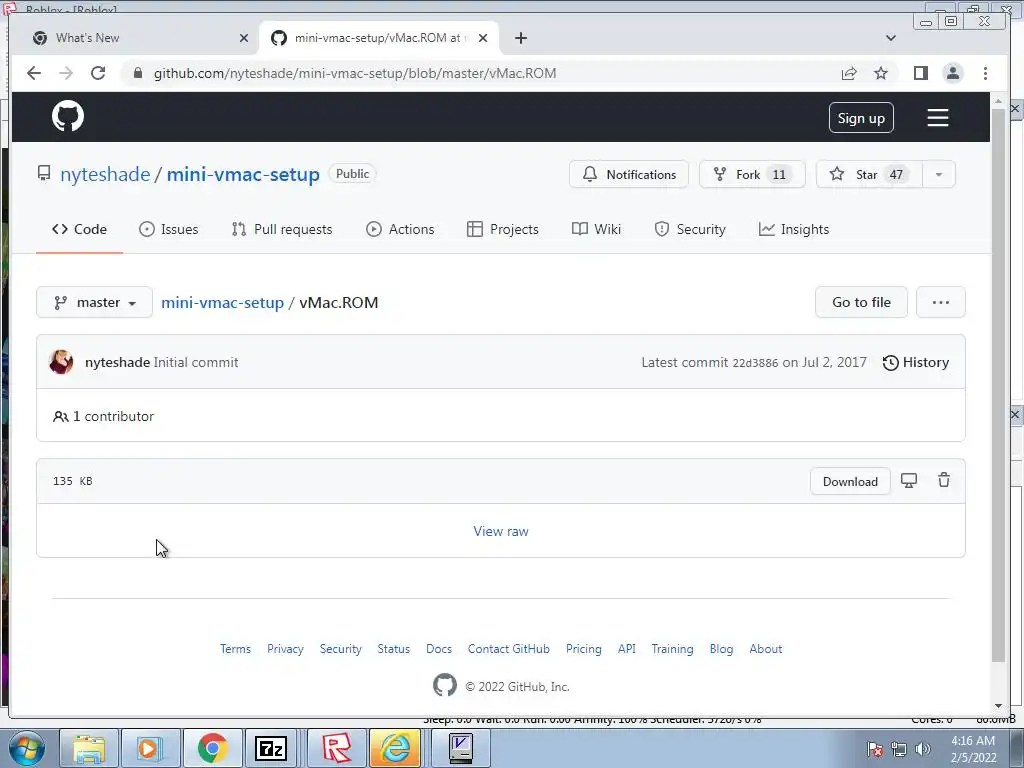Viewport: 1024px width, 768px height.
Task: Star the repository
Action: (x=869, y=174)
